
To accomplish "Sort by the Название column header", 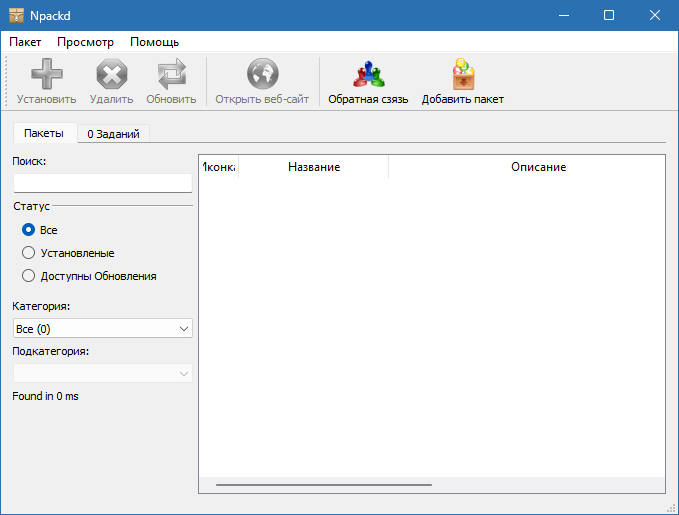I will 314,167.
